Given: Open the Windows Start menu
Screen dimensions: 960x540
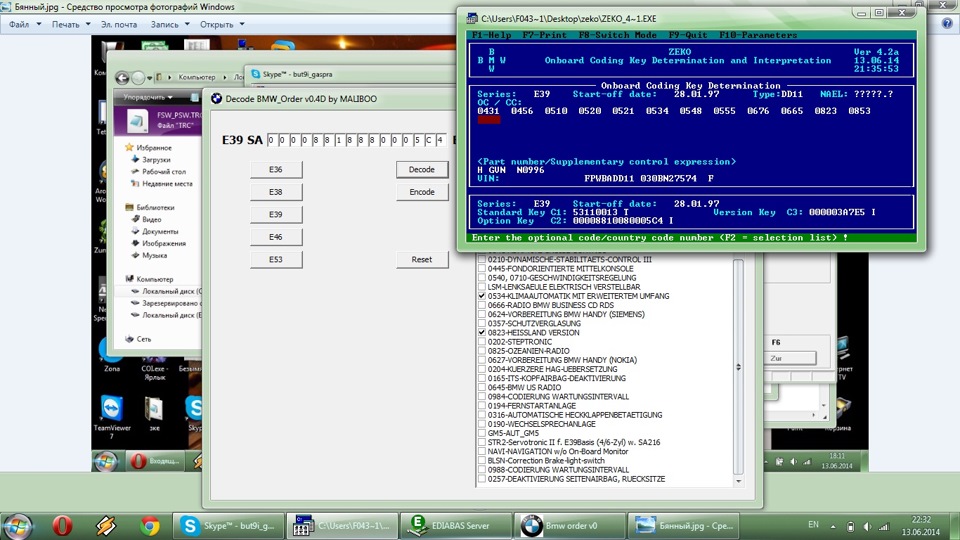Looking at the screenshot, I should 17,525.
